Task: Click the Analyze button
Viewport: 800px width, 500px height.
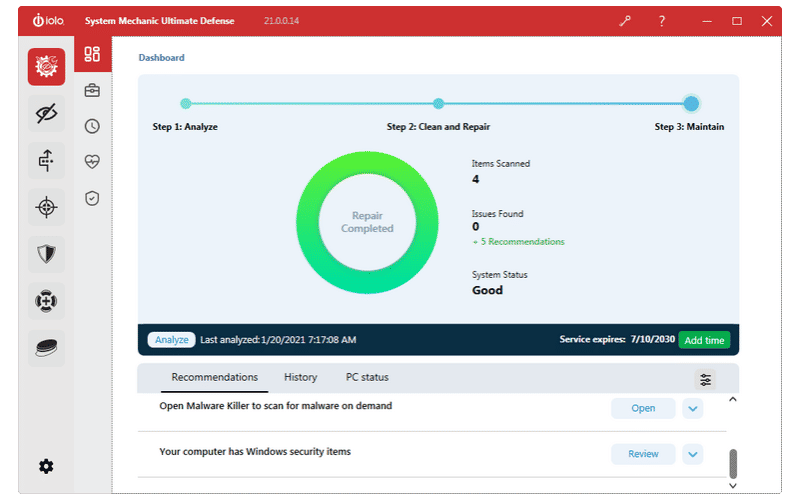Action: pyautogui.click(x=171, y=340)
